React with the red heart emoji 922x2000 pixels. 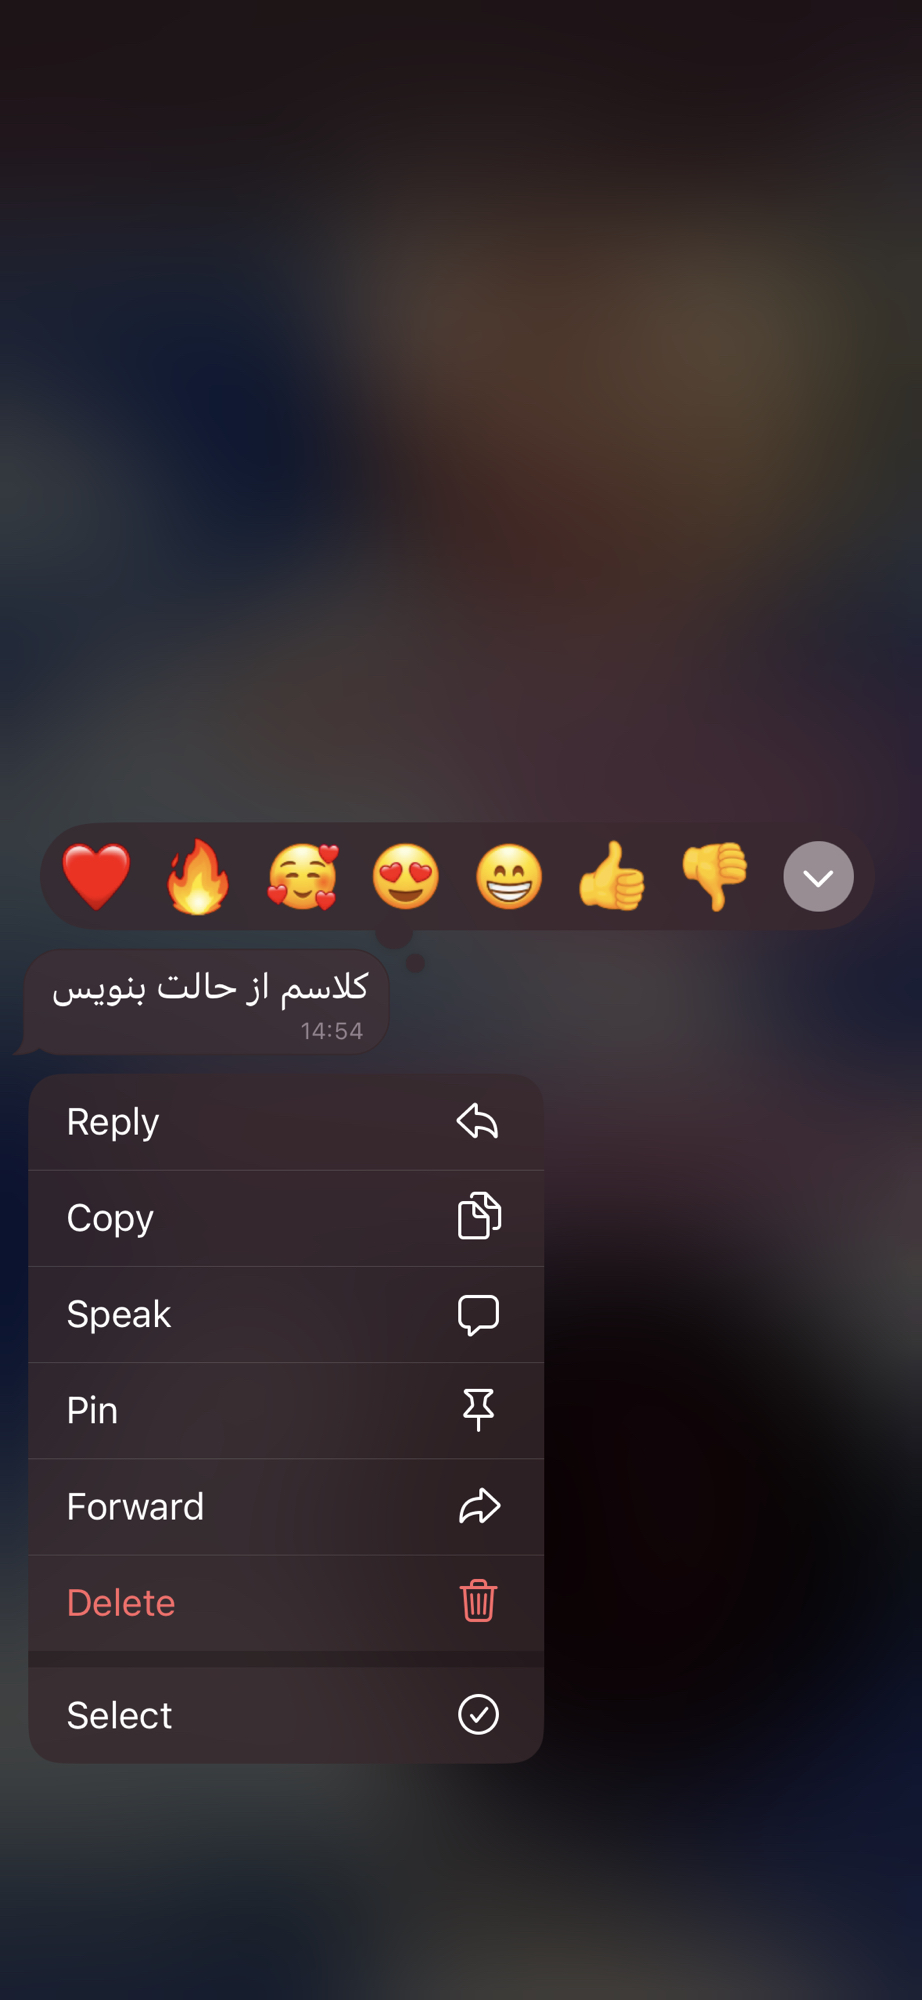(96, 877)
